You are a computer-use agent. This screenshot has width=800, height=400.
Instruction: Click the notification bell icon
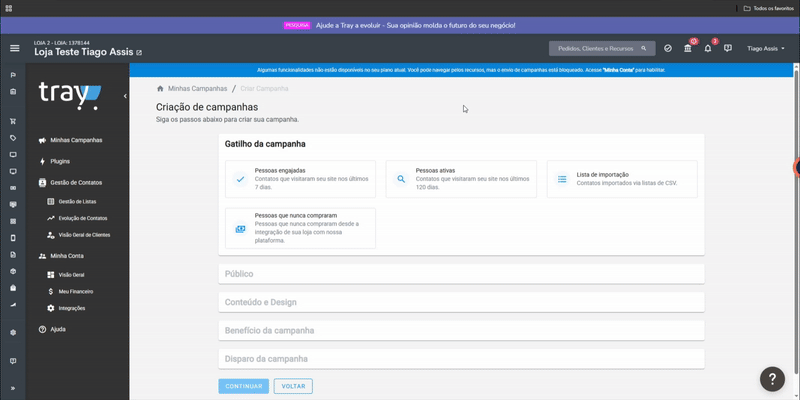pyautogui.click(x=708, y=48)
